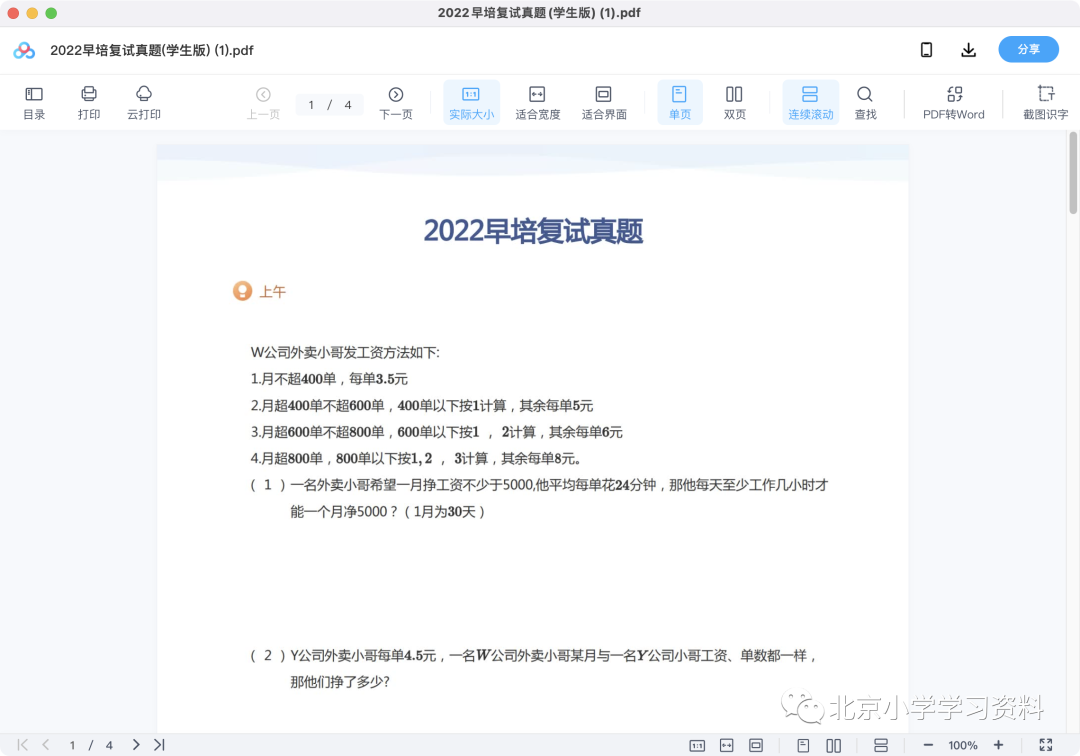Click the 100% zoom level value
Viewport: 1080px width, 756px height.
963,745
